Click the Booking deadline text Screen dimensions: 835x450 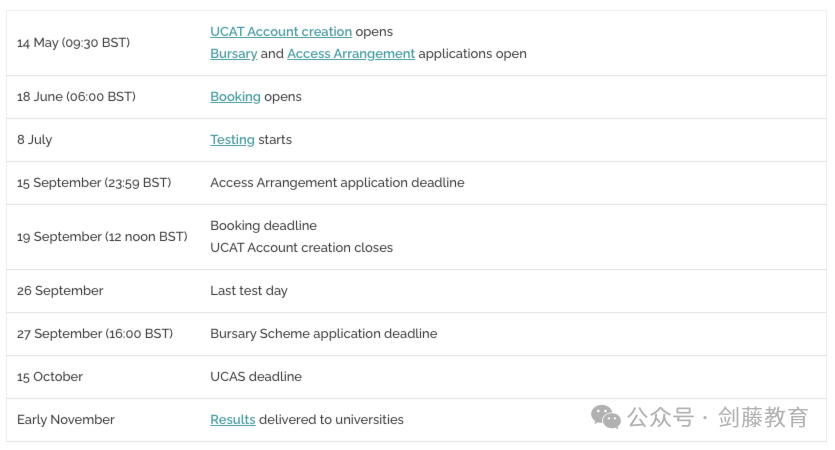pyautogui.click(x=264, y=226)
